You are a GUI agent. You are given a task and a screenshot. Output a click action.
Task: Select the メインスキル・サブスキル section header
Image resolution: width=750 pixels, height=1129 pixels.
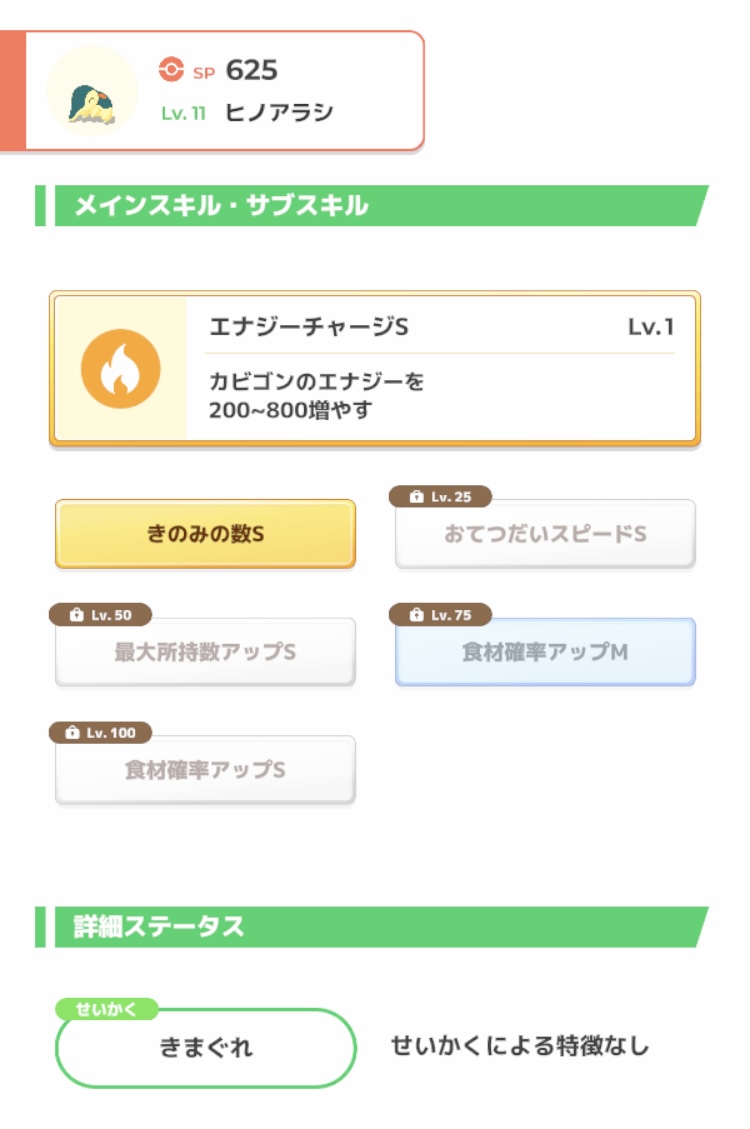(371, 206)
